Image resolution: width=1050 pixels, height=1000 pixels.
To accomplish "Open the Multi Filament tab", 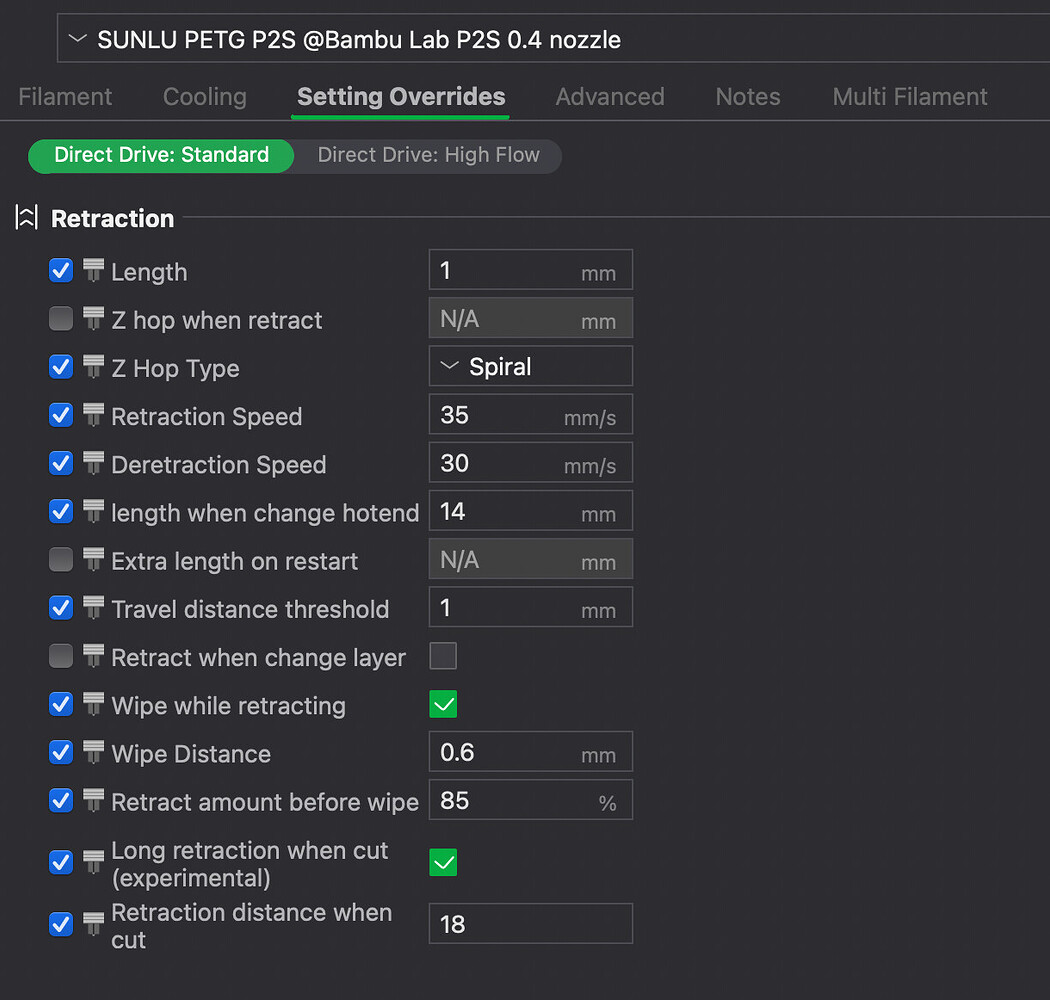I will (910, 97).
